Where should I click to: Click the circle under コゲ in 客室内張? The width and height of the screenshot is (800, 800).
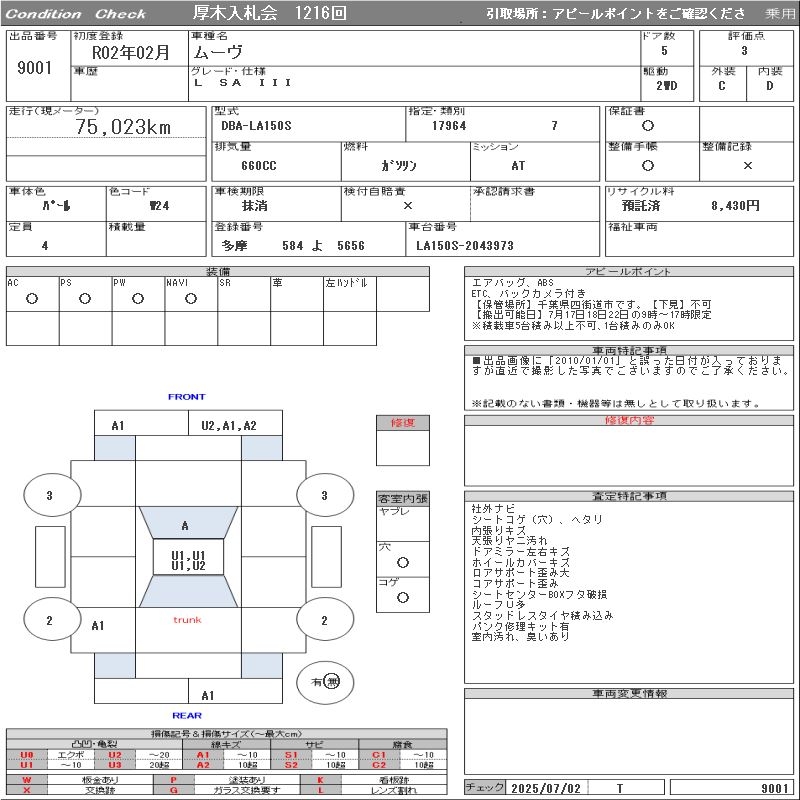point(403,597)
